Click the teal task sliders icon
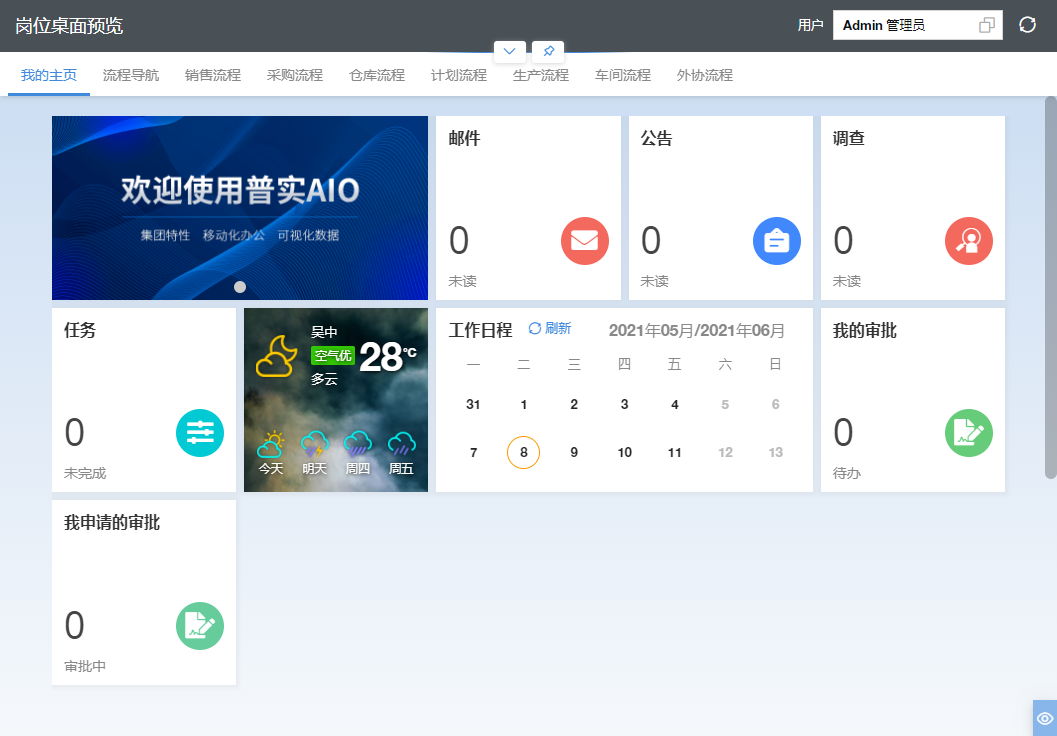The height and width of the screenshot is (736, 1057). (x=200, y=433)
